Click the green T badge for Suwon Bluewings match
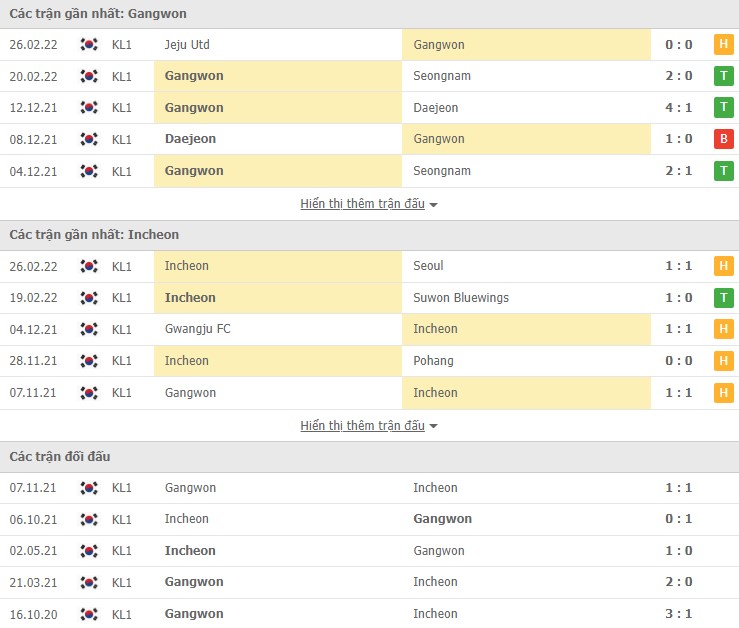 pos(723,298)
